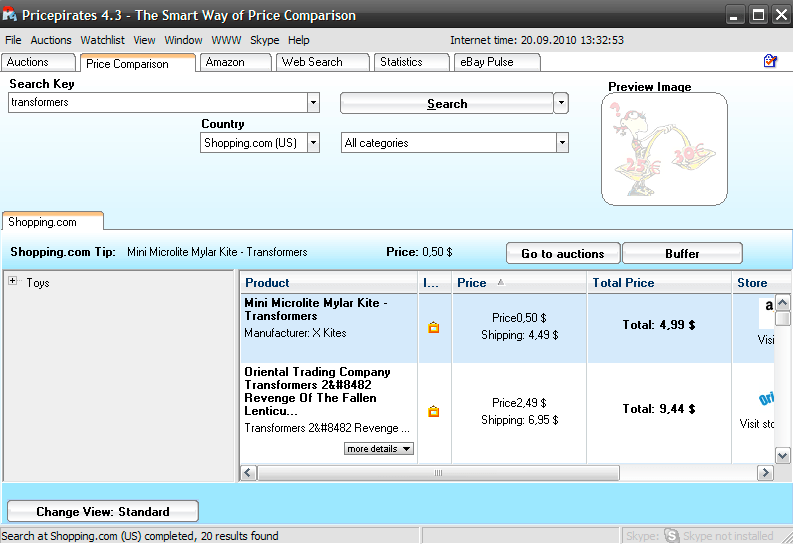793x544 pixels.
Task: Open the Search Key dropdown arrow
Action: click(x=314, y=103)
